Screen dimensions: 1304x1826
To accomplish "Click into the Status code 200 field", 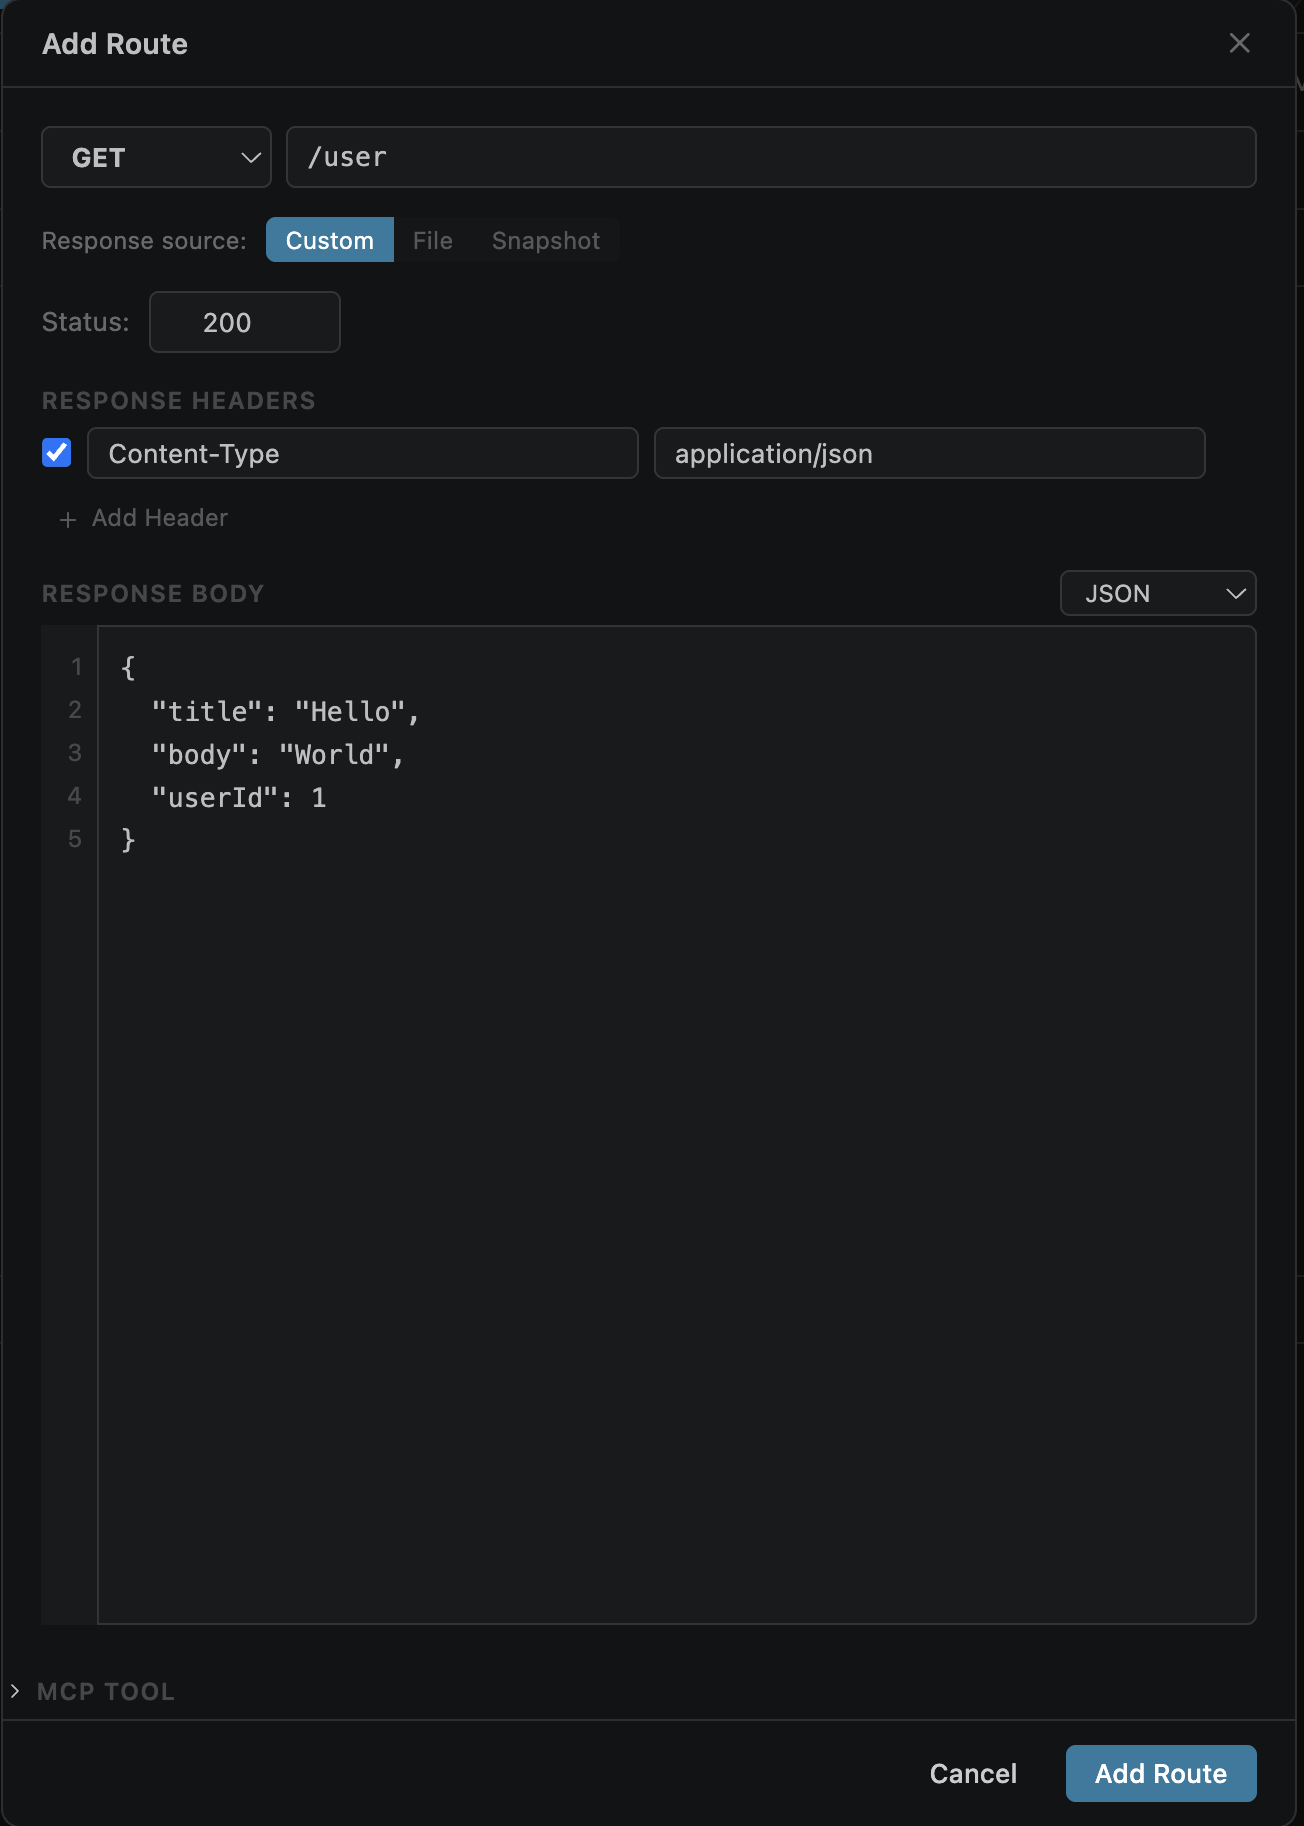I will pos(245,322).
